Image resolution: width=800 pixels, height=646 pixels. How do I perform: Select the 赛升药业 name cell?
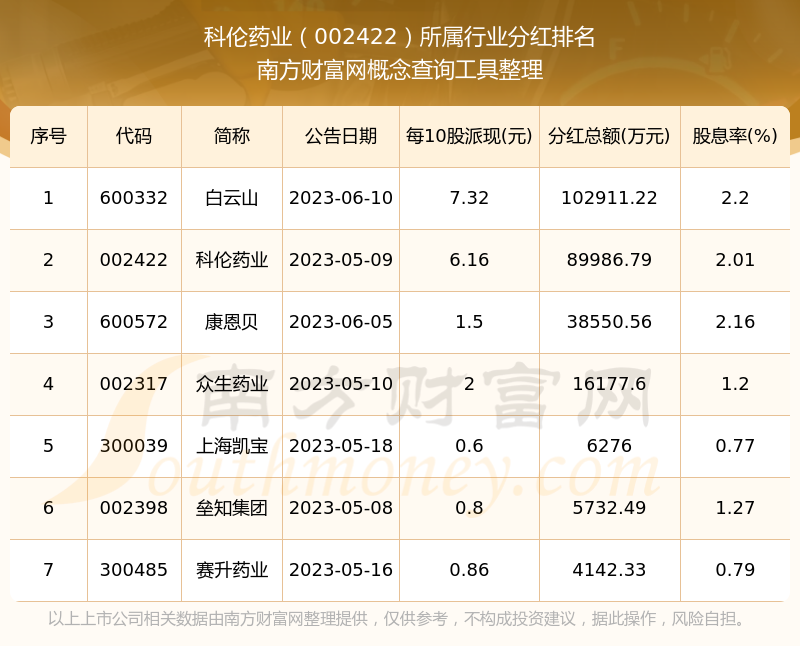(232, 570)
